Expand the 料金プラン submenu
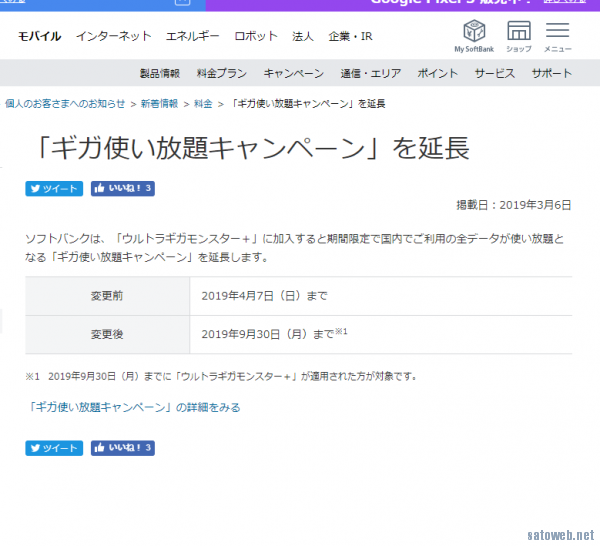600x546 pixels. [221, 73]
